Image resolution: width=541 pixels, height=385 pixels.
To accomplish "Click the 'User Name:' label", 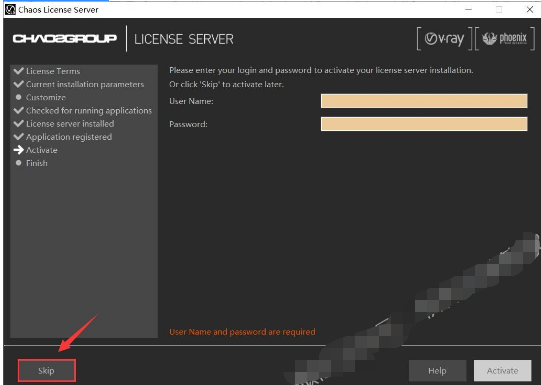I will [191, 101].
